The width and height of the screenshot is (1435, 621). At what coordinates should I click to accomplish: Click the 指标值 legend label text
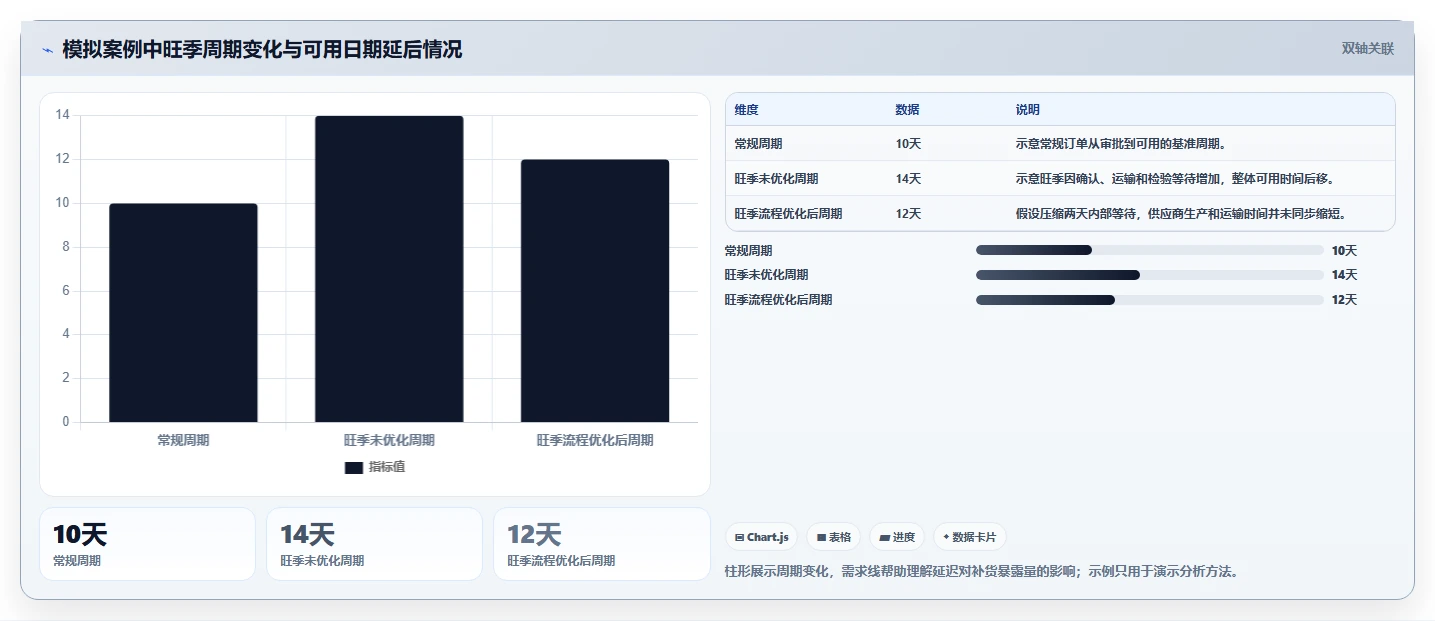click(387, 467)
